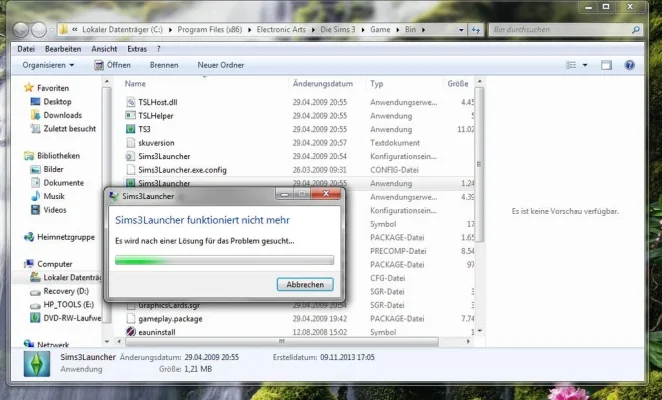Click the Recovery (D:) drive icon
Viewport: 662px width, 400px height.
(35, 291)
